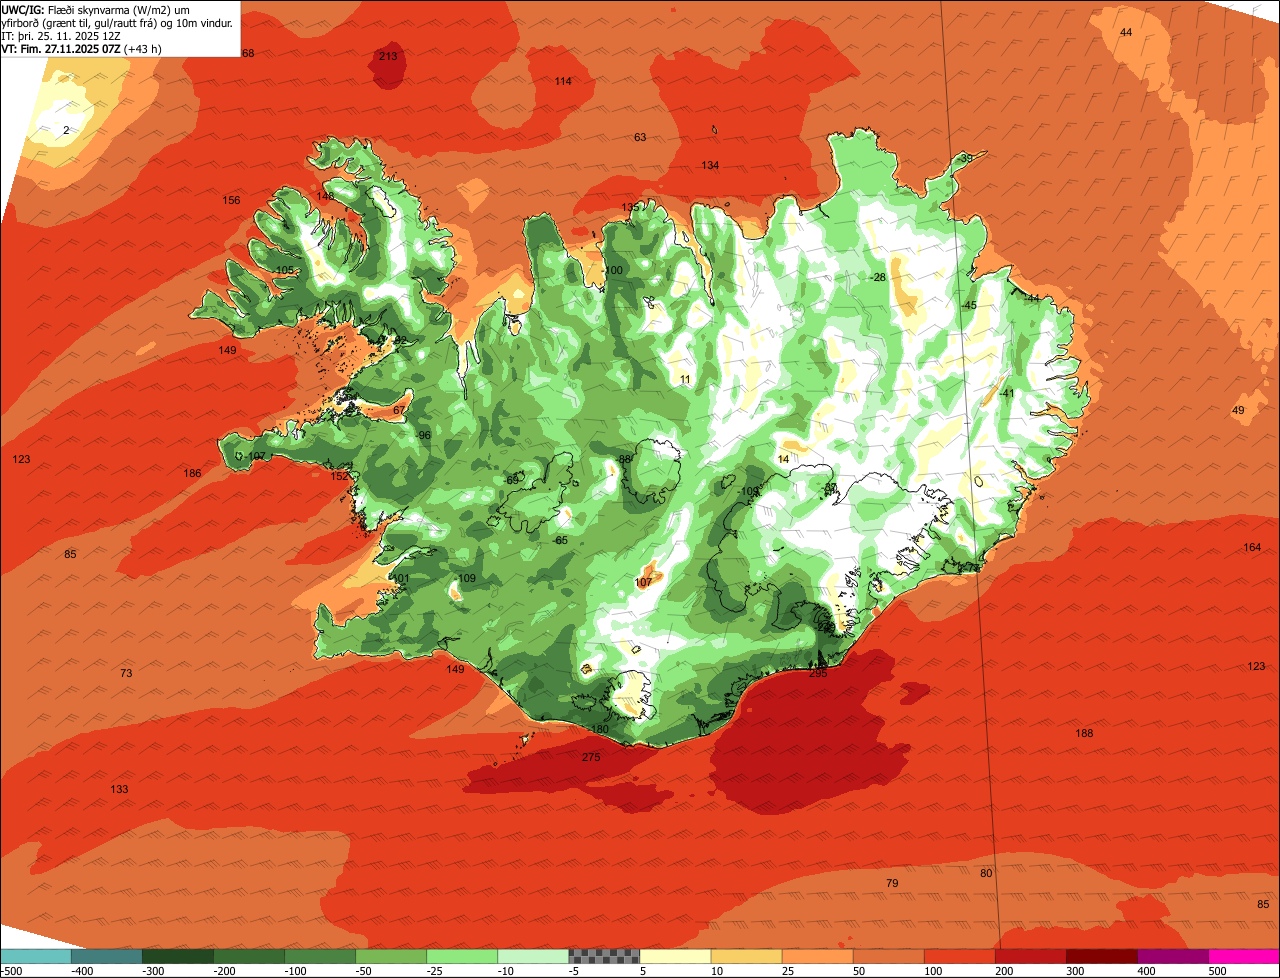This screenshot has width=1280, height=978.
Task: Click the pale green swatch between -10 and -5
Action: click(533, 956)
